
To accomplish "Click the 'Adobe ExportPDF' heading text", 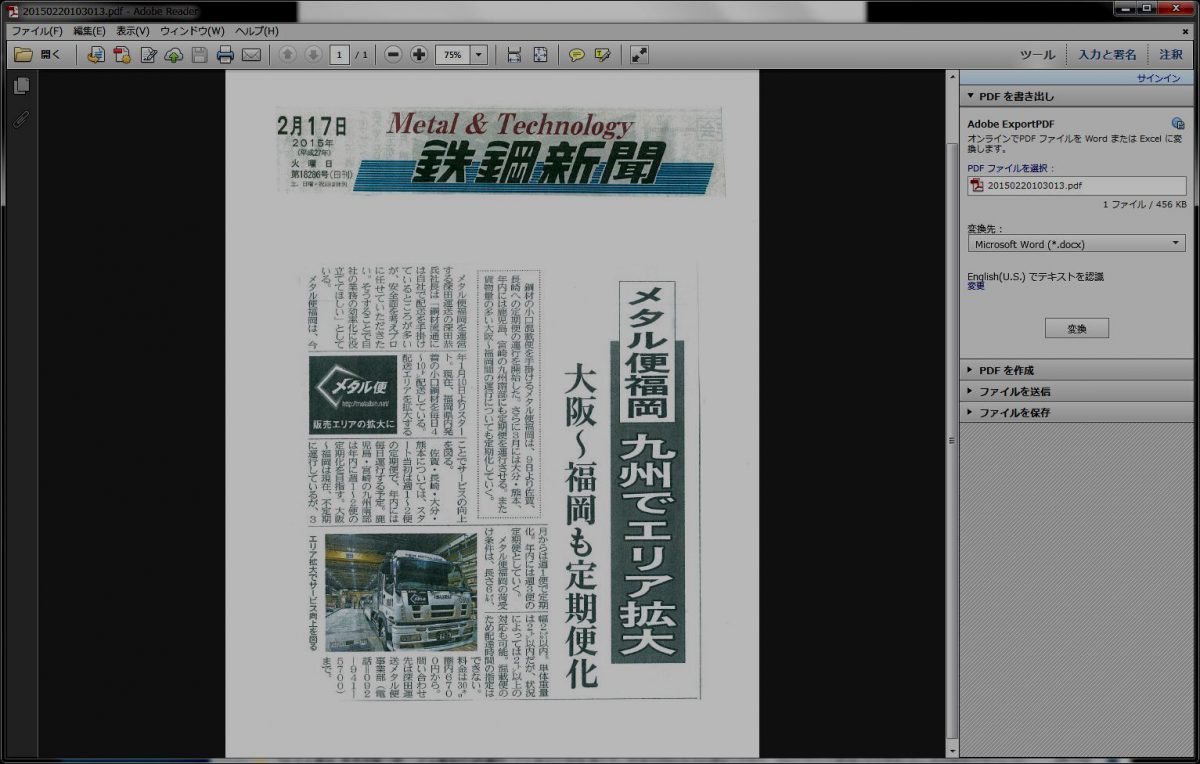I will (1011, 124).
